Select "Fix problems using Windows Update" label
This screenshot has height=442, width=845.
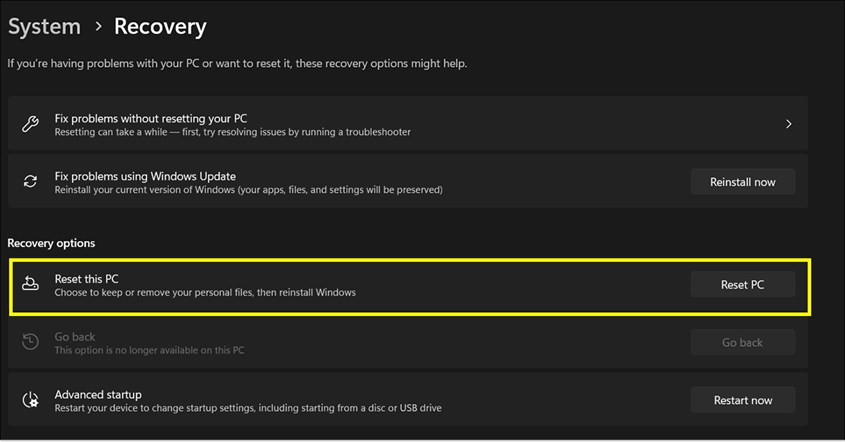coord(145,176)
